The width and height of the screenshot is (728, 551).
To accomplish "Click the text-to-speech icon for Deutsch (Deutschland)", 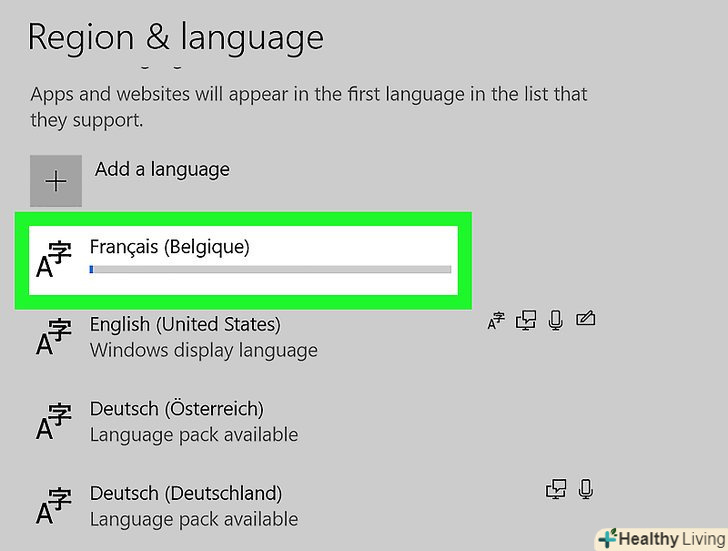I will (555, 490).
